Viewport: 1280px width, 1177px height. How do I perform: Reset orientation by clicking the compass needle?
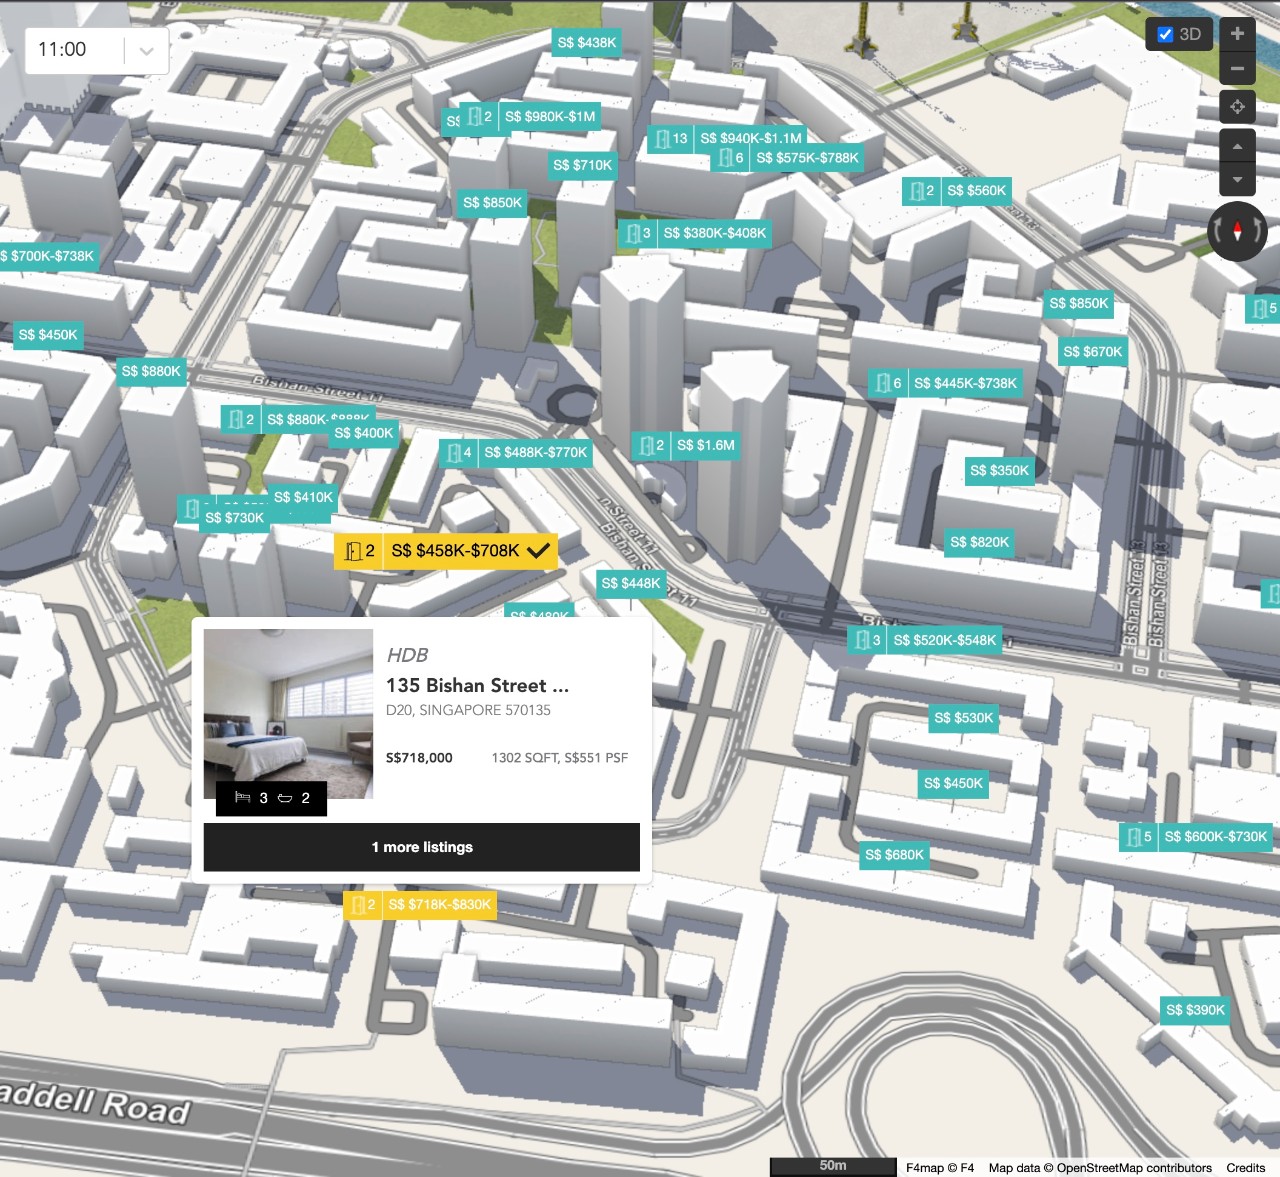coord(1237,230)
